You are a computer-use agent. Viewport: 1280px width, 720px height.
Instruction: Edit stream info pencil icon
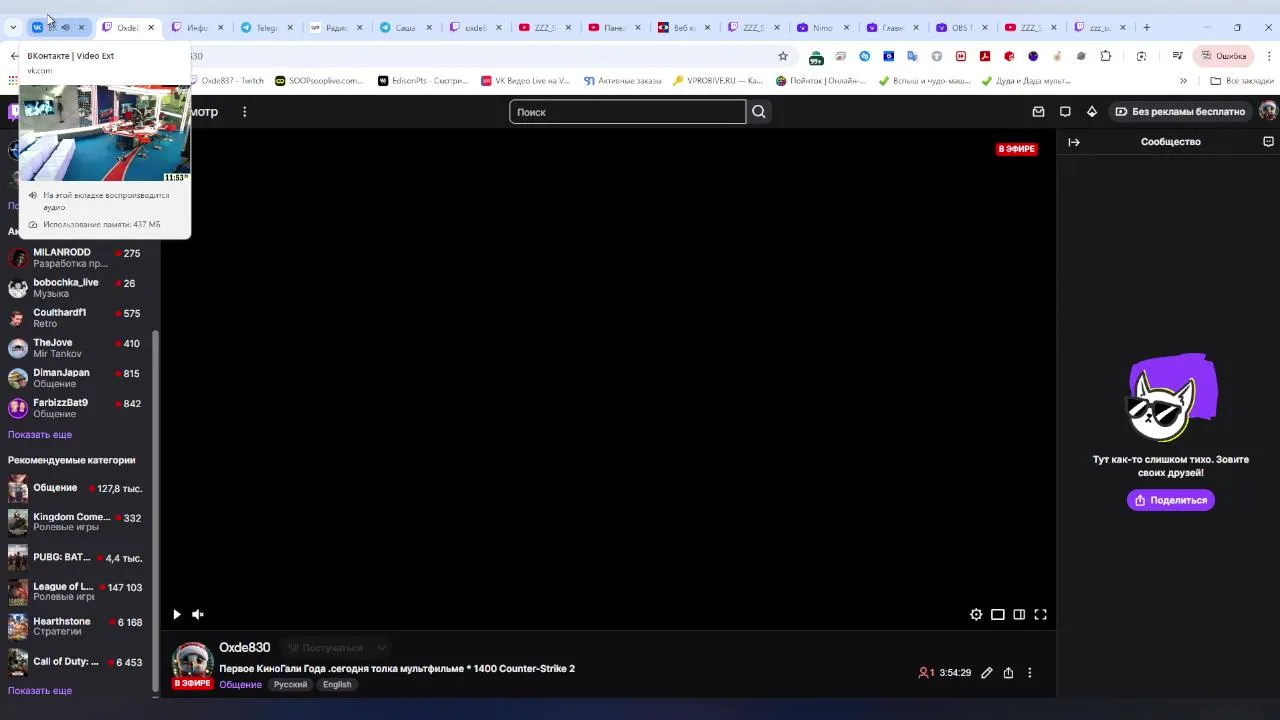tap(987, 673)
